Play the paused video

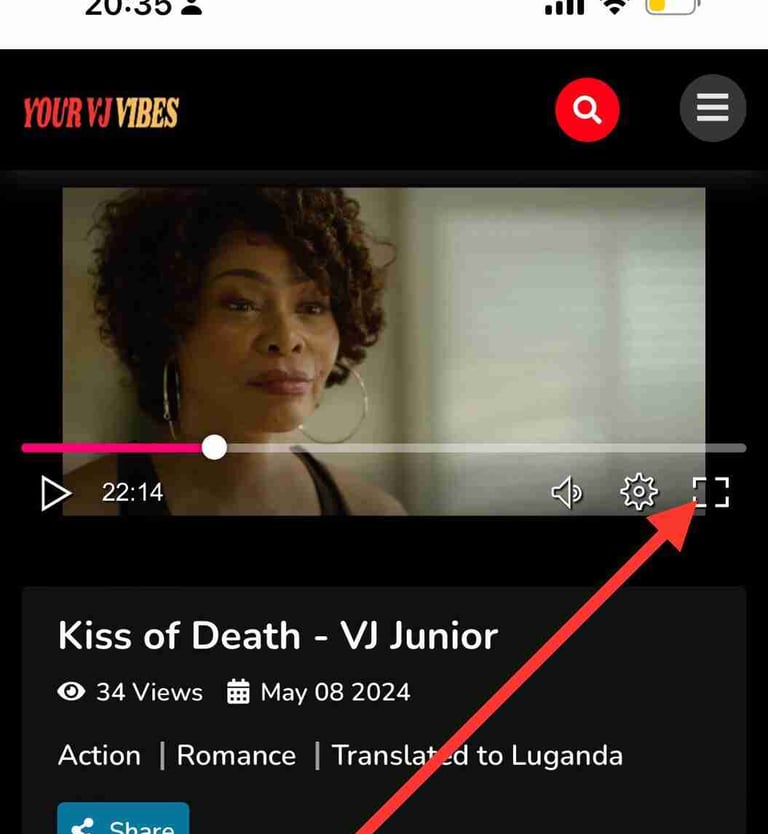[56, 493]
